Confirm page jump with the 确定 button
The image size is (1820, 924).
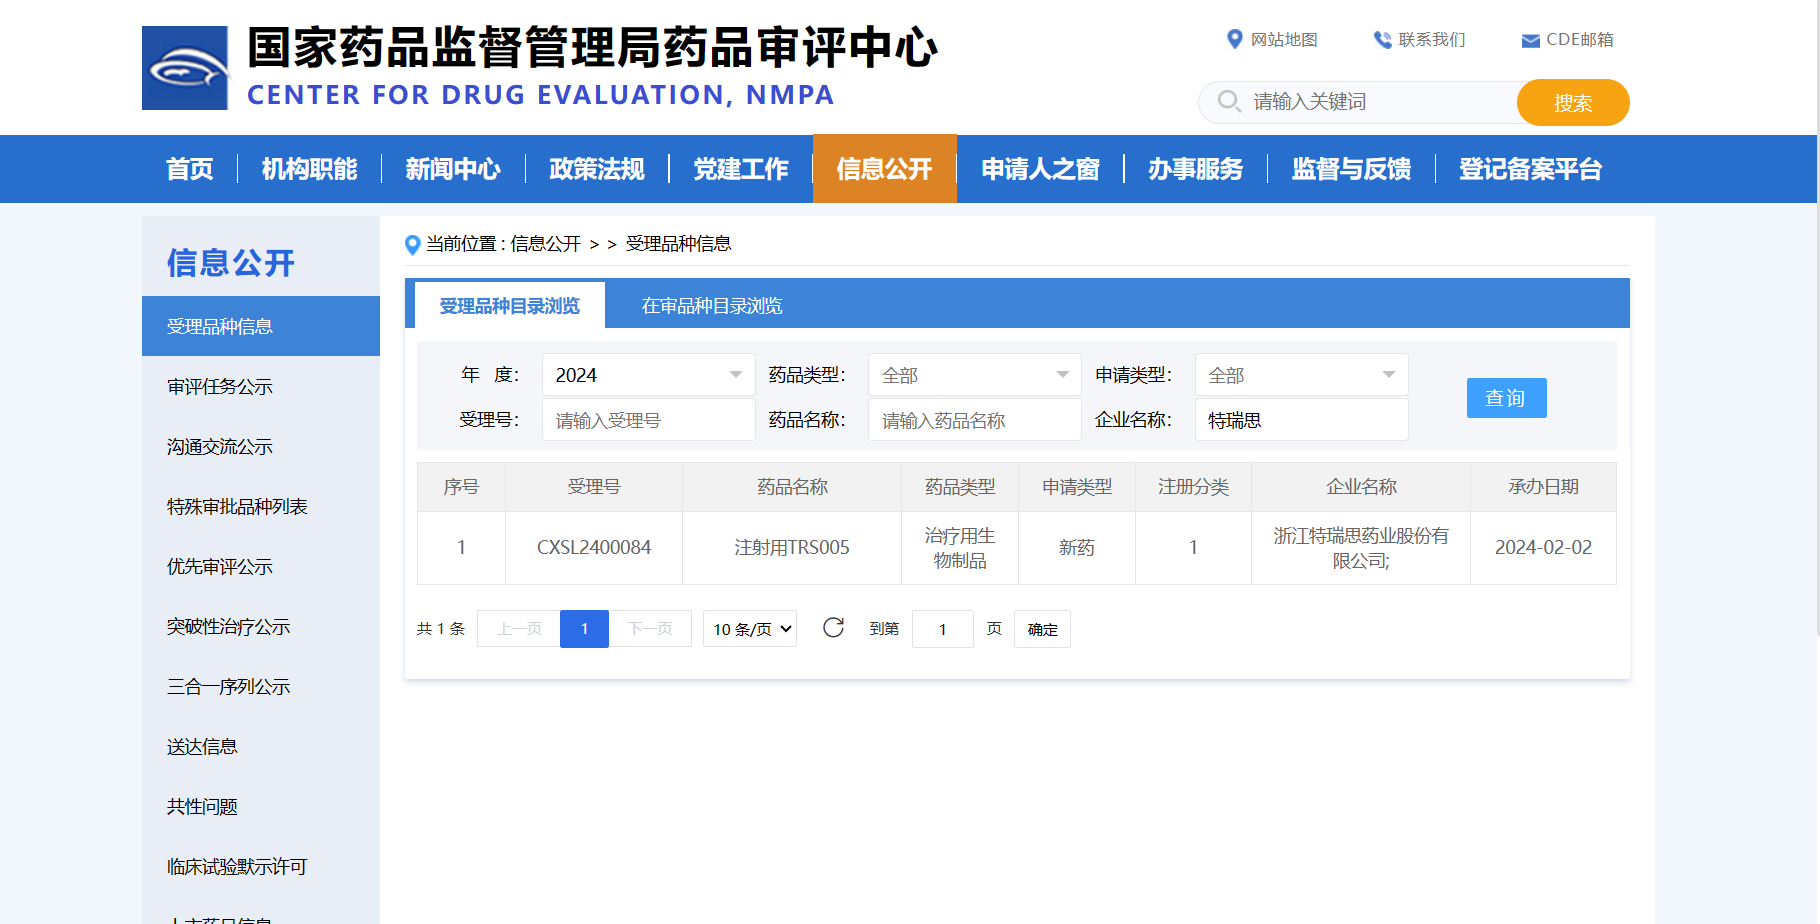pos(1042,628)
